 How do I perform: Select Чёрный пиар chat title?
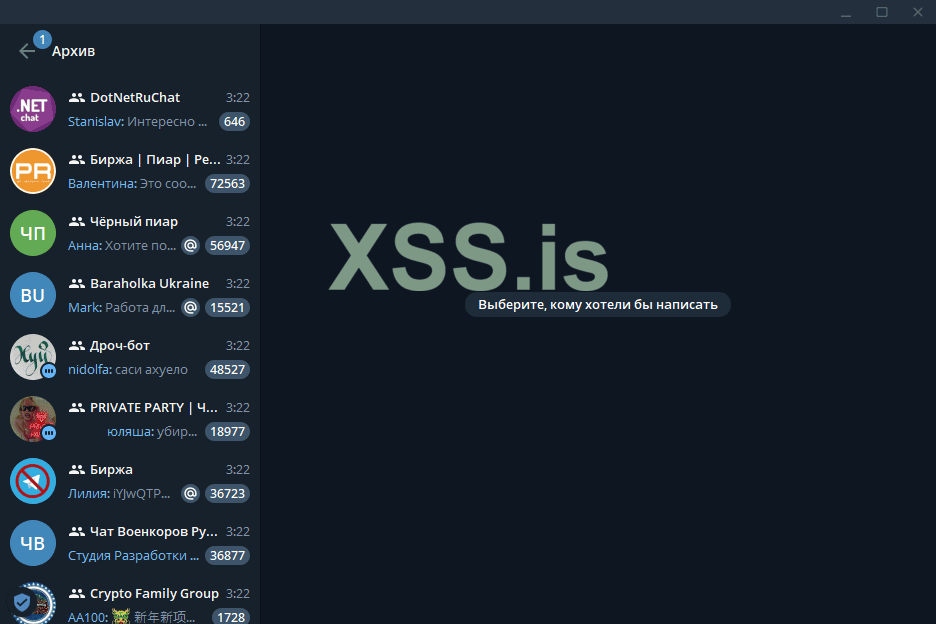tap(134, 222)
